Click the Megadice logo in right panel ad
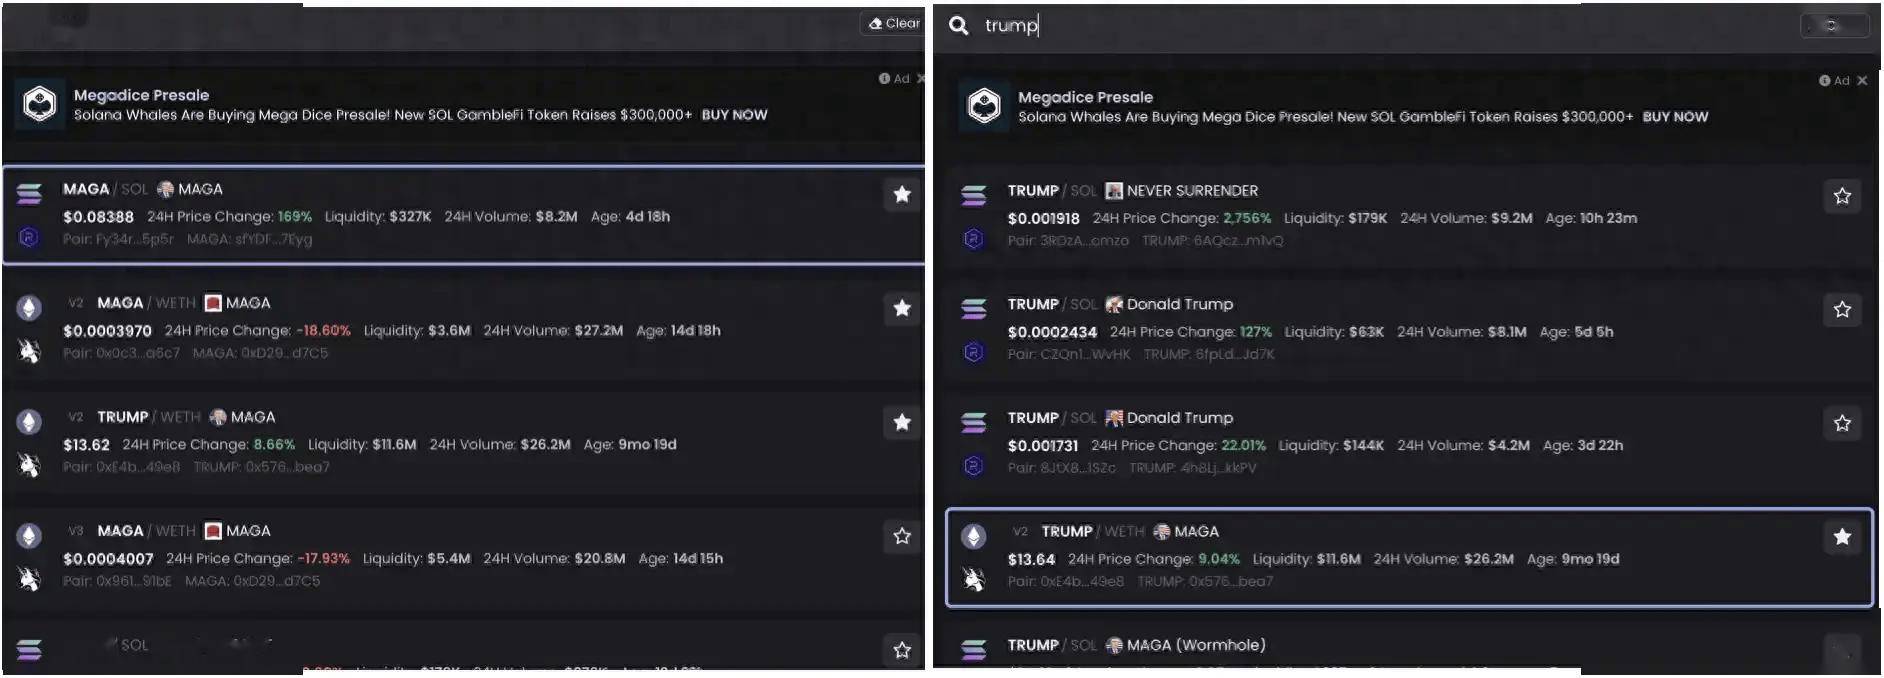Viewport: 1884px width, 678px height. (984, 105)
